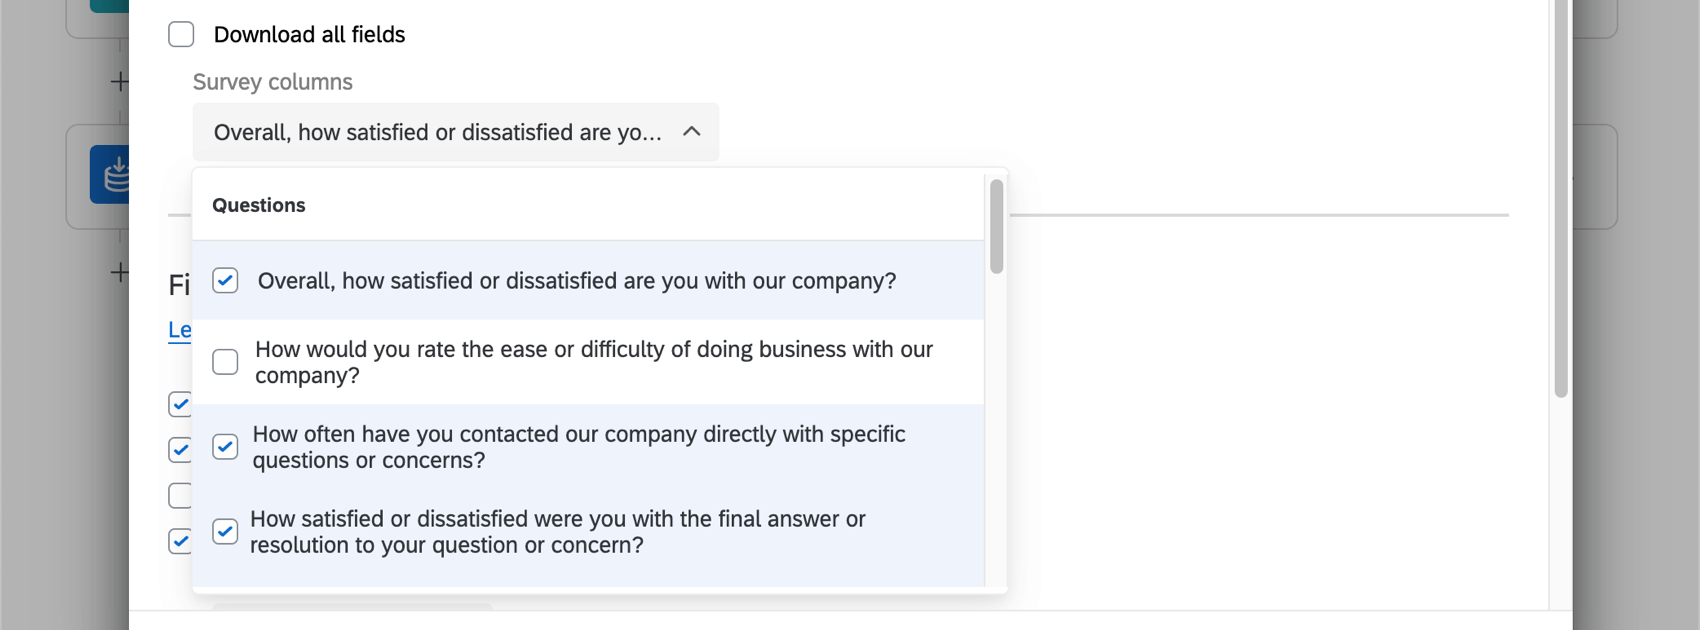
Task: Select 'How often have you contacted' option text
Action: [x=578, y=447]
